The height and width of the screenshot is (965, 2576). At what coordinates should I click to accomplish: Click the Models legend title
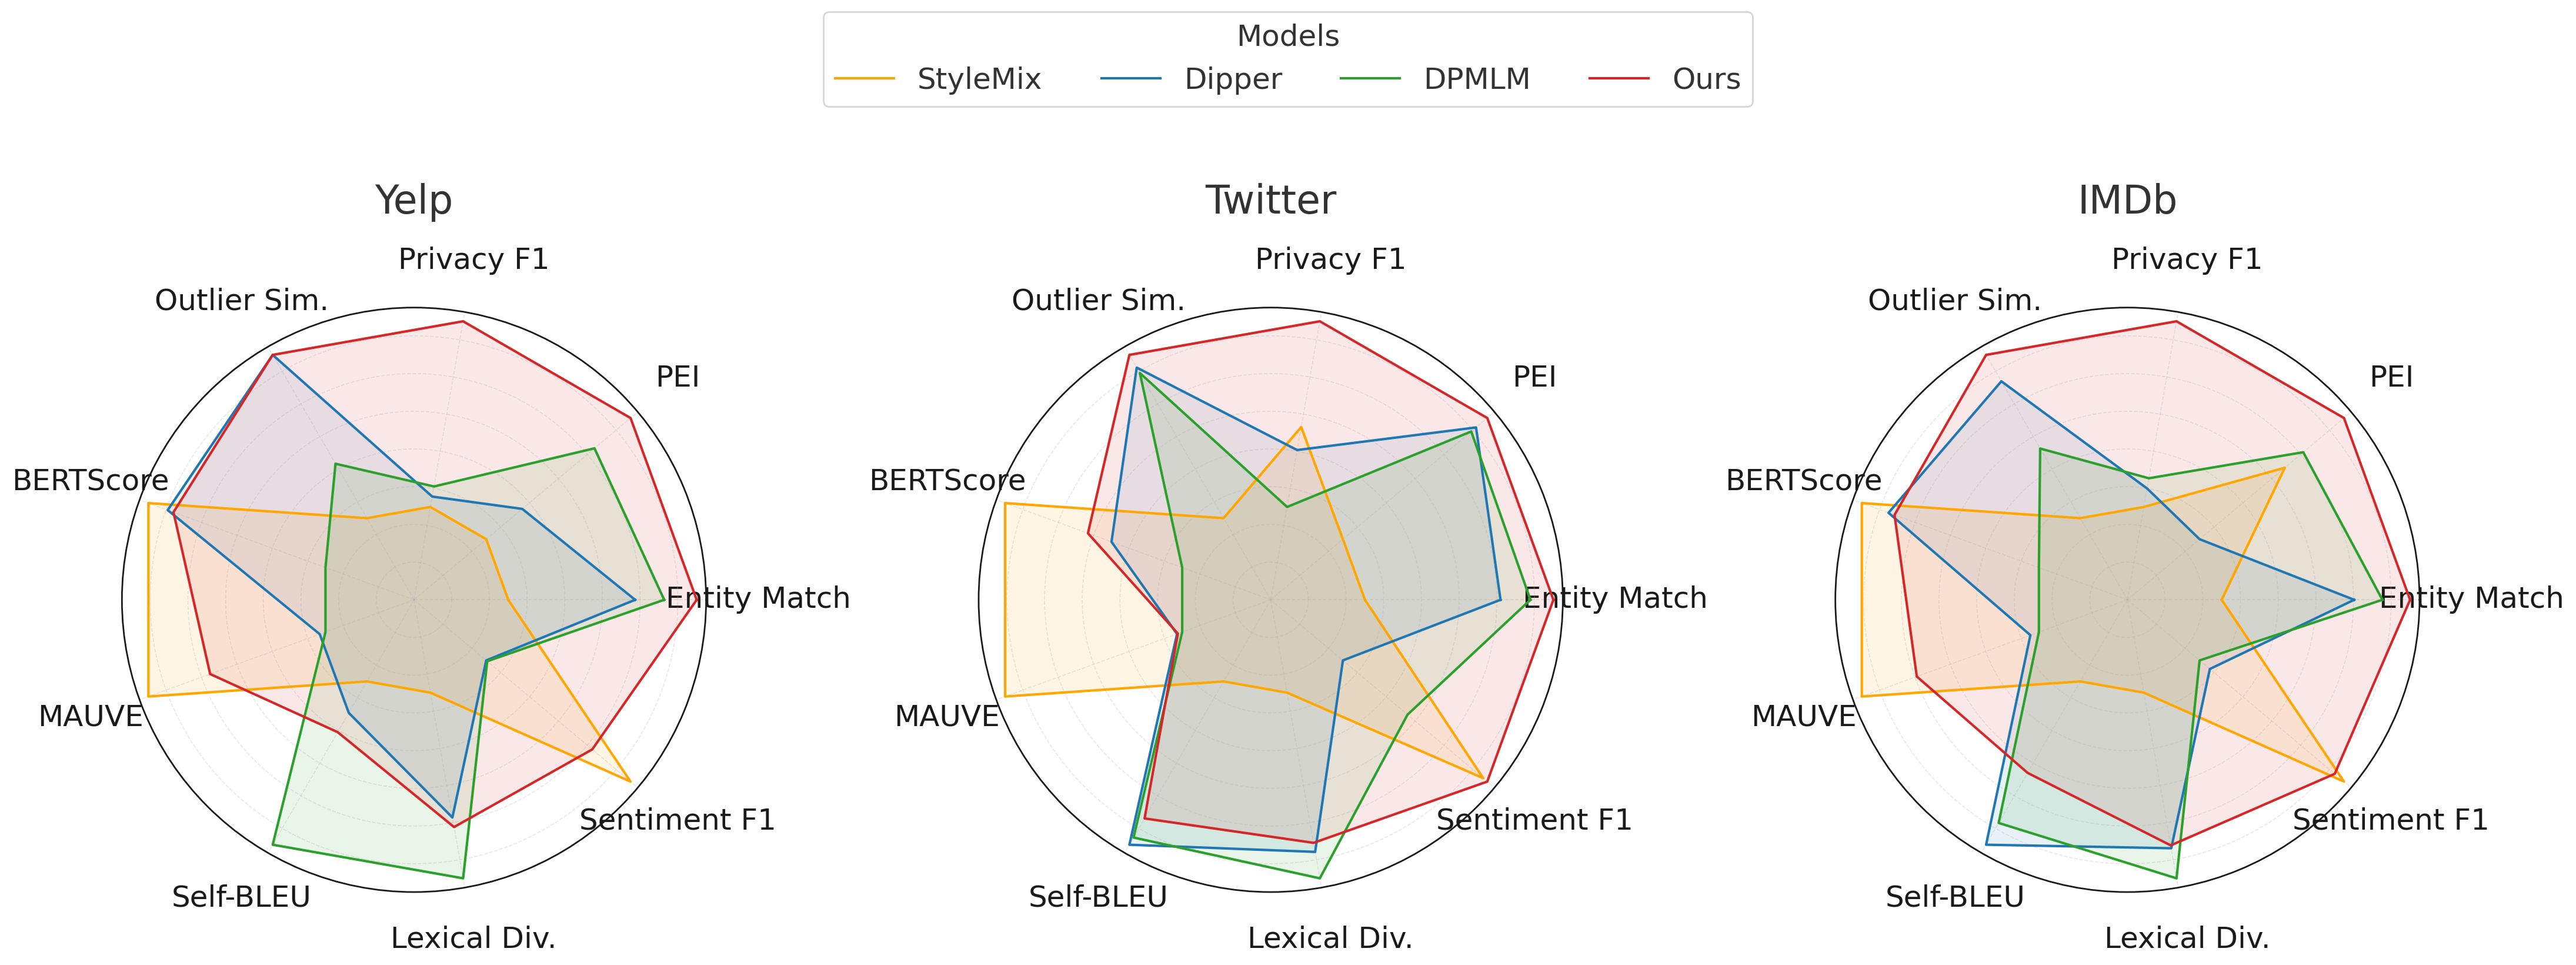(x=1287, y=36)
